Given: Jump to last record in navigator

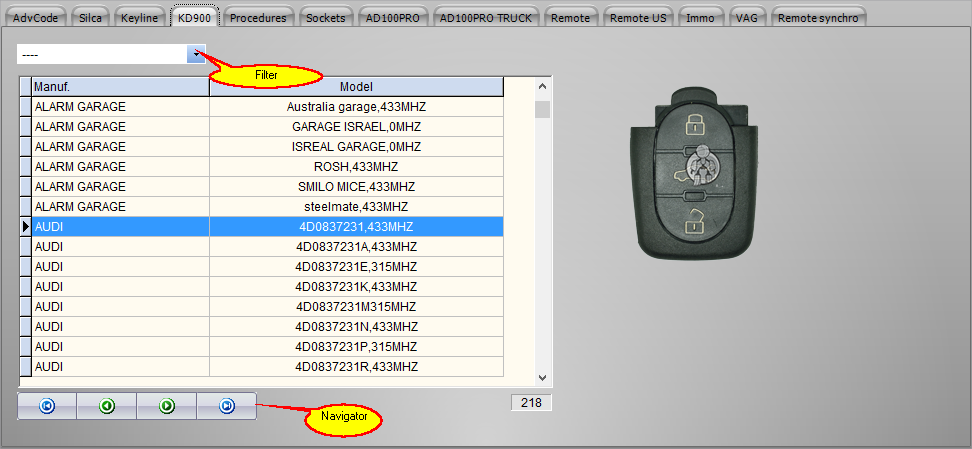Looking at the screenshot, I should [227, 406].
